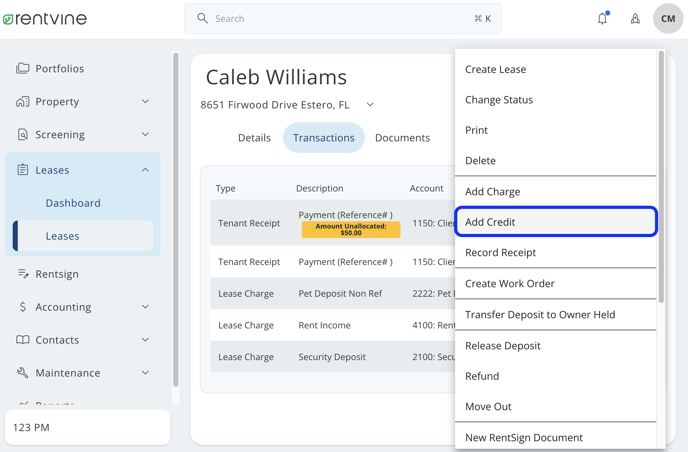Choose Create Lease from the menu
Image resolution: width=688 pixels, height=452 pixels.
(x=555, y=69)
